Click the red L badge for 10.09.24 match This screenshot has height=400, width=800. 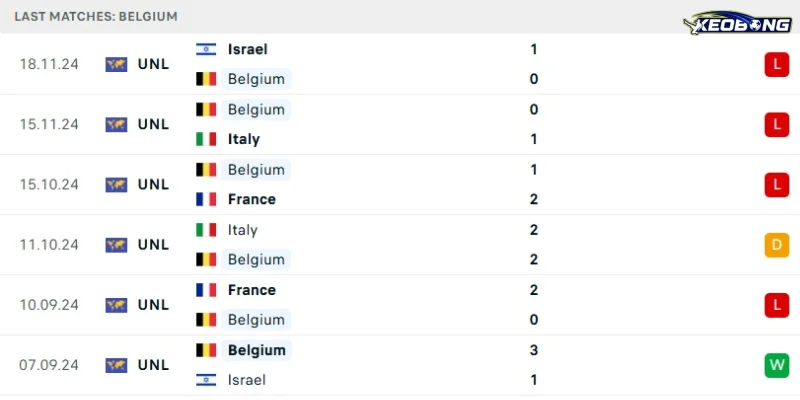coord(777,305)
